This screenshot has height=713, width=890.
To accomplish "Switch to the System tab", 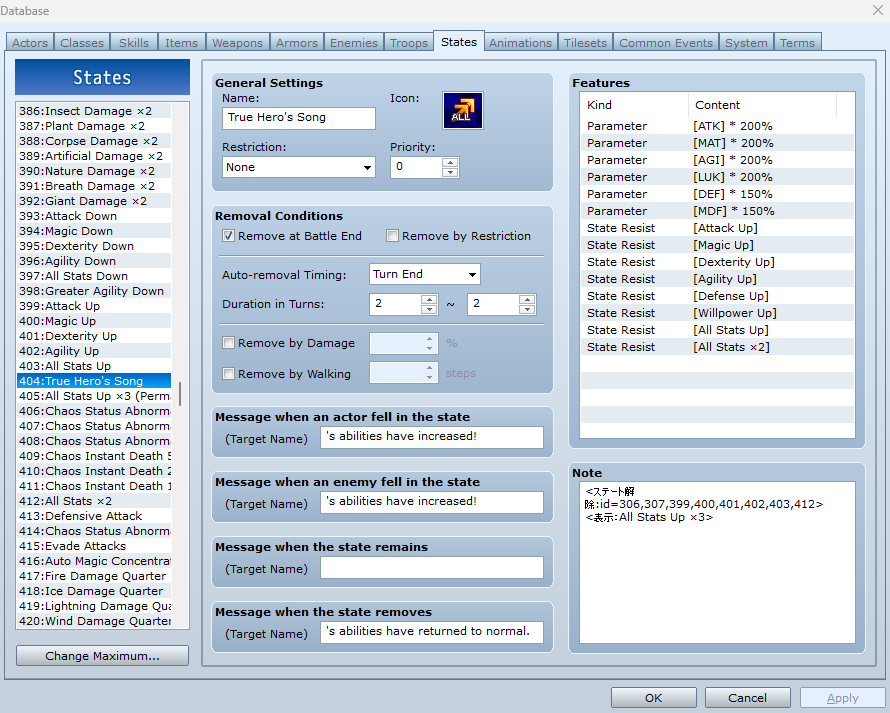I will [x=746, y=43].
